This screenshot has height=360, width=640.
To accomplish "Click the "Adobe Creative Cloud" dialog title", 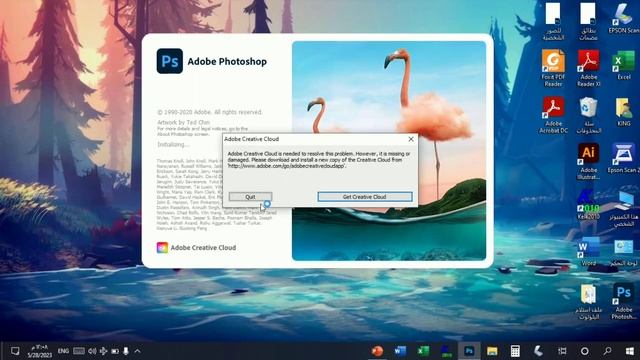I will pos(252,139).
